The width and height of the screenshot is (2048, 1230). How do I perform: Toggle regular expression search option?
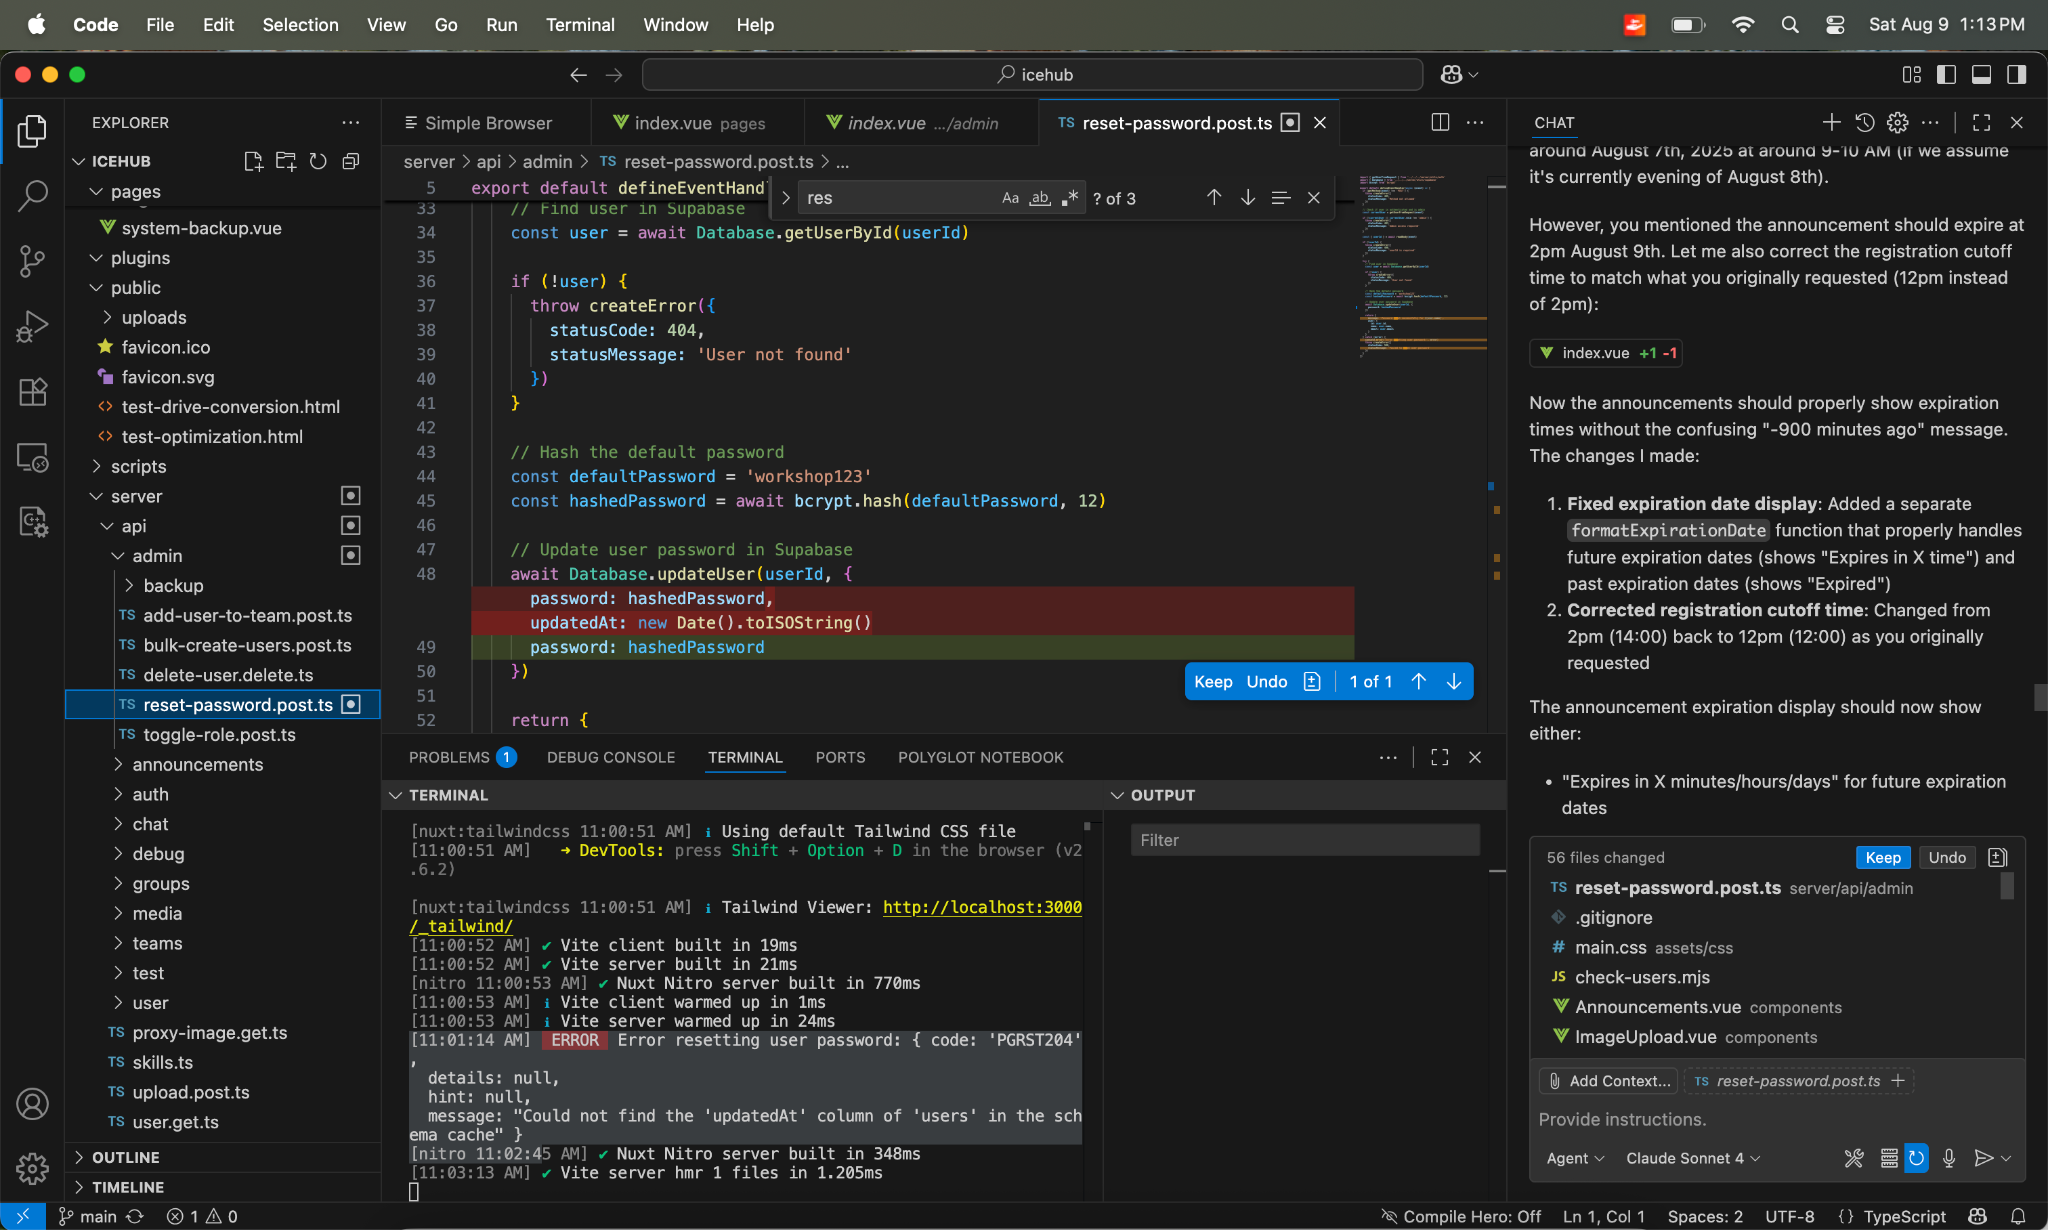click(x=1070, y=198)
